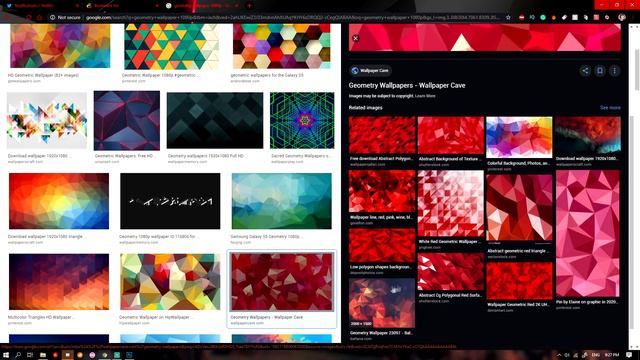Open the orange-blue triangle gradient thumbnail
Viewport: 640px width, 360px height.
pos(59,201)
